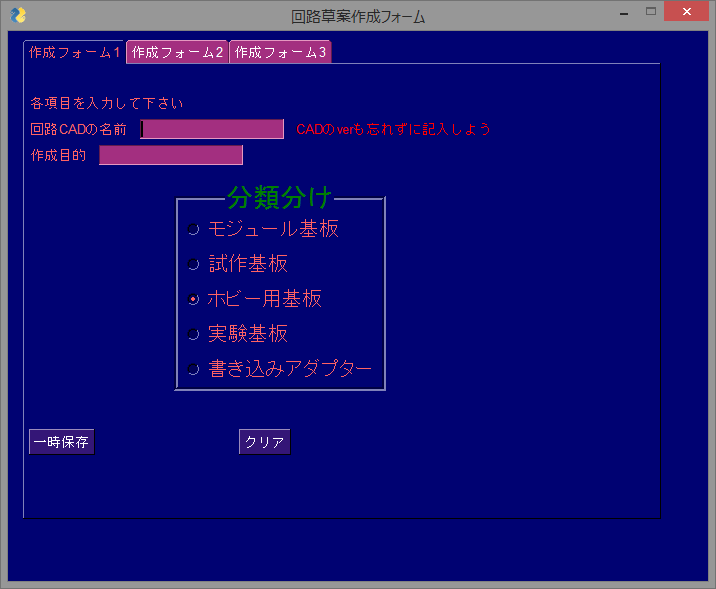This screenshot has height=589, width=716.
Task: Switch to the 作成フォーム1 tab
Action: [x=74, y=53]
